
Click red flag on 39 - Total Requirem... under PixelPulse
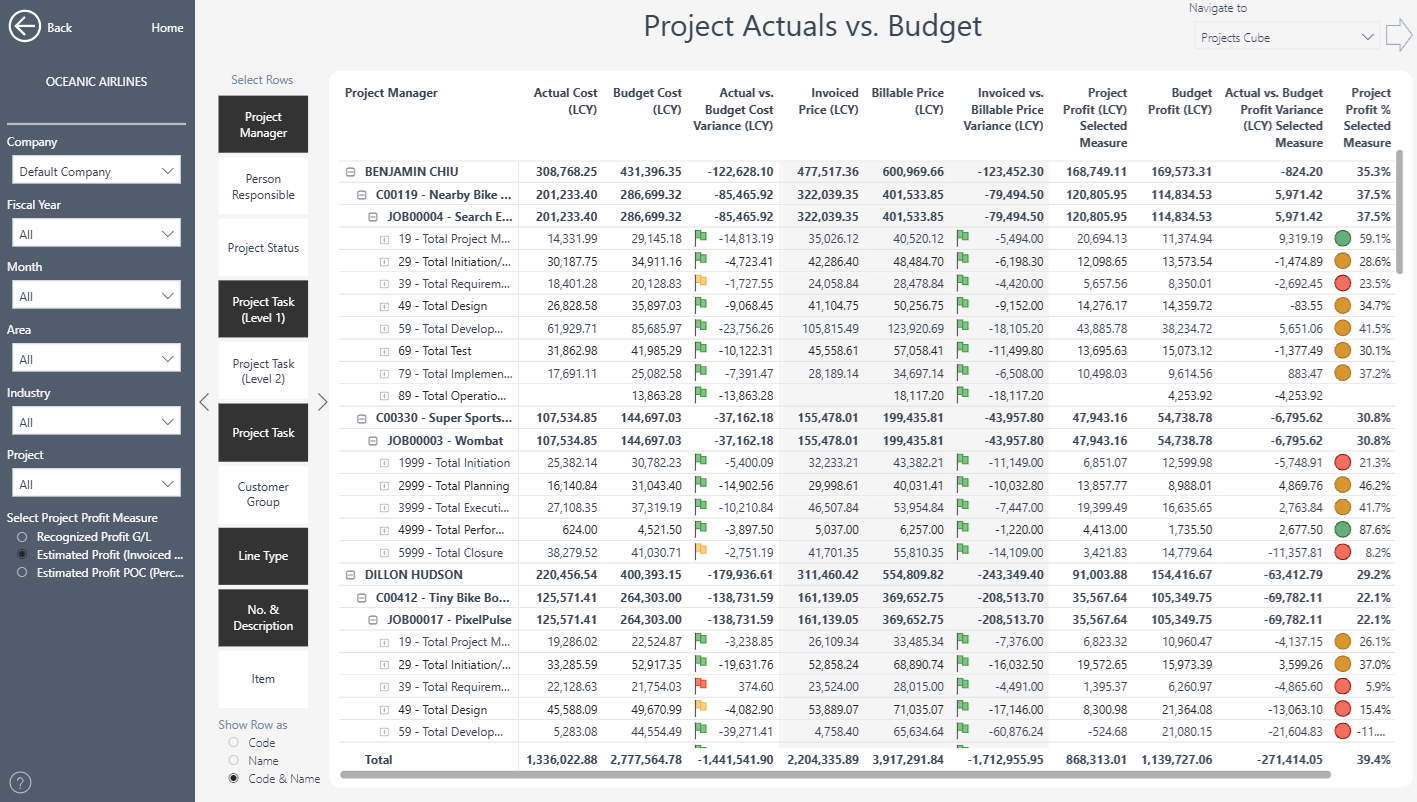tap(700, 686)
